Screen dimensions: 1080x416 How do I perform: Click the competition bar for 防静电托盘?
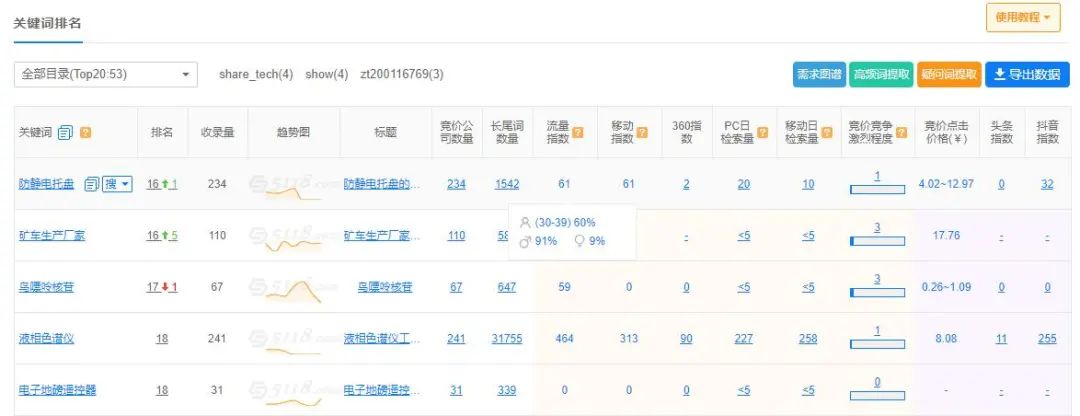point(878,189)
